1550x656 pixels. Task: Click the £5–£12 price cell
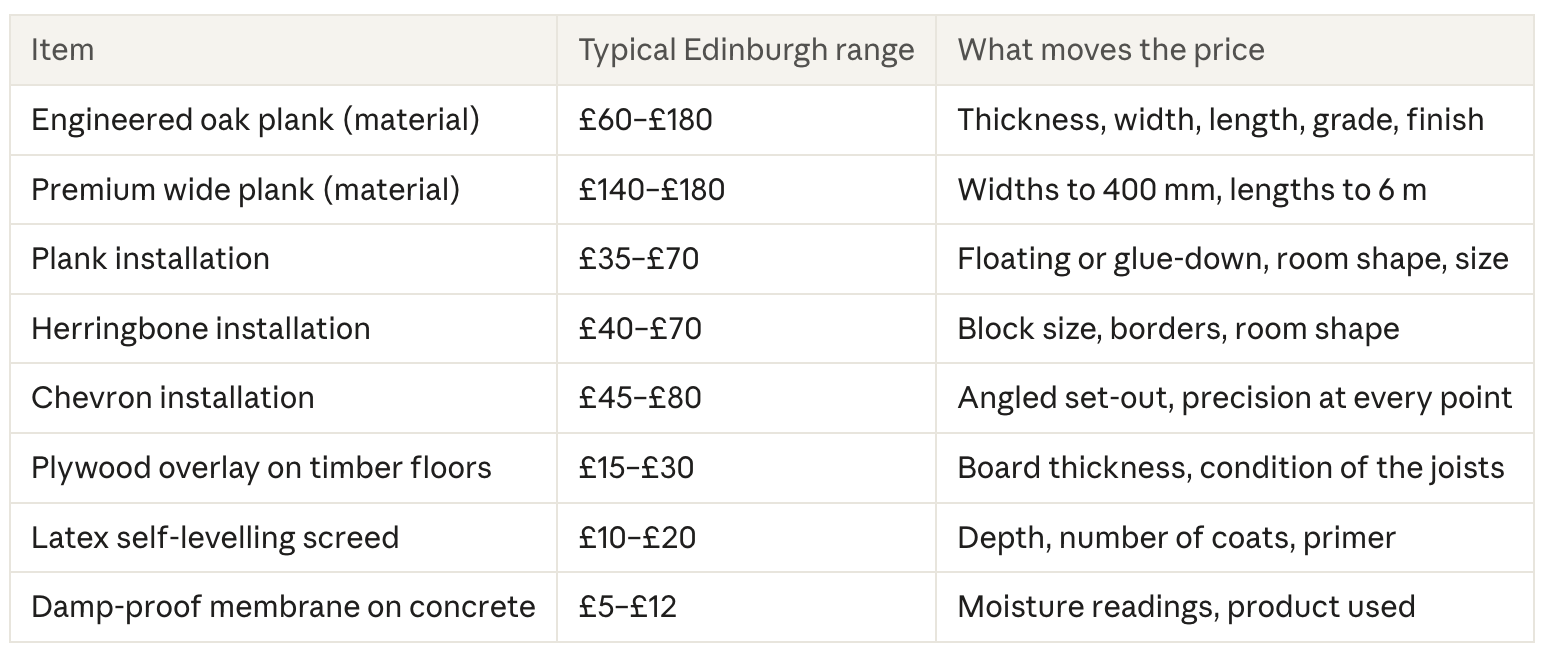pos(746,607)
